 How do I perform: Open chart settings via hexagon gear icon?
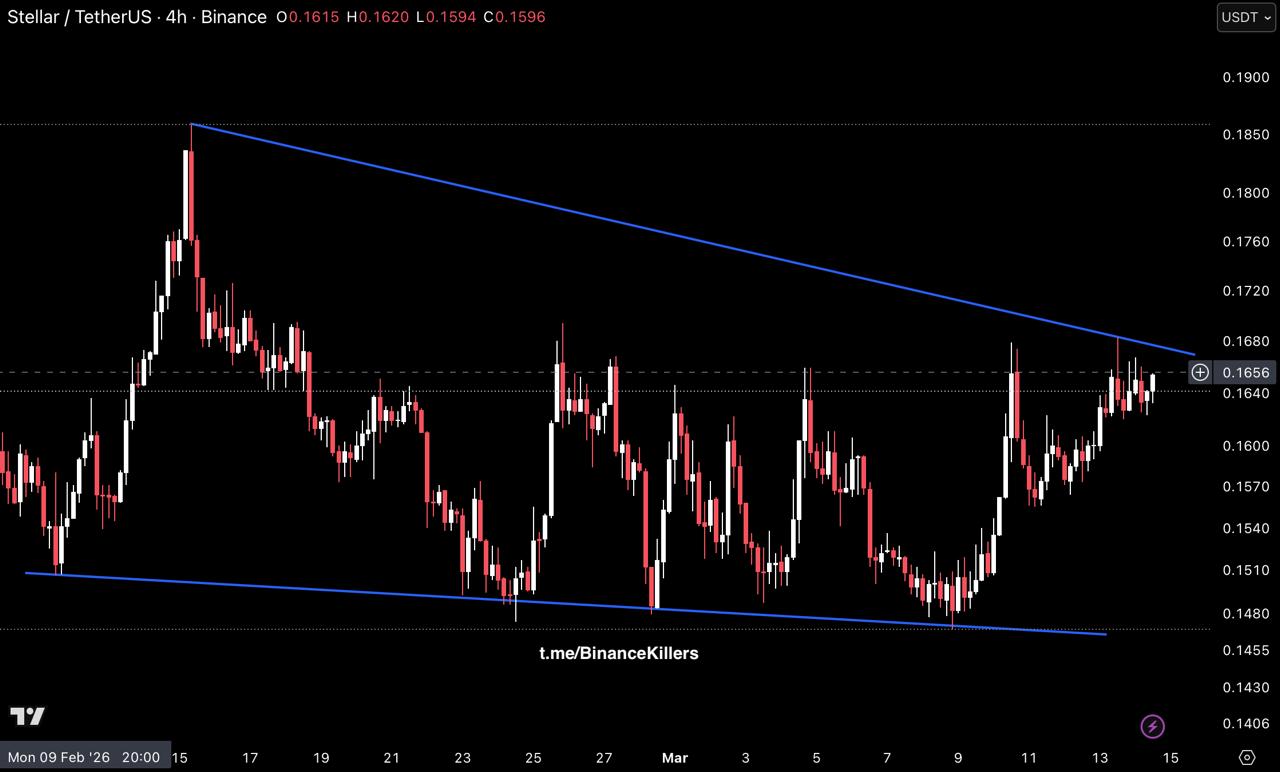click(1246, 757)
